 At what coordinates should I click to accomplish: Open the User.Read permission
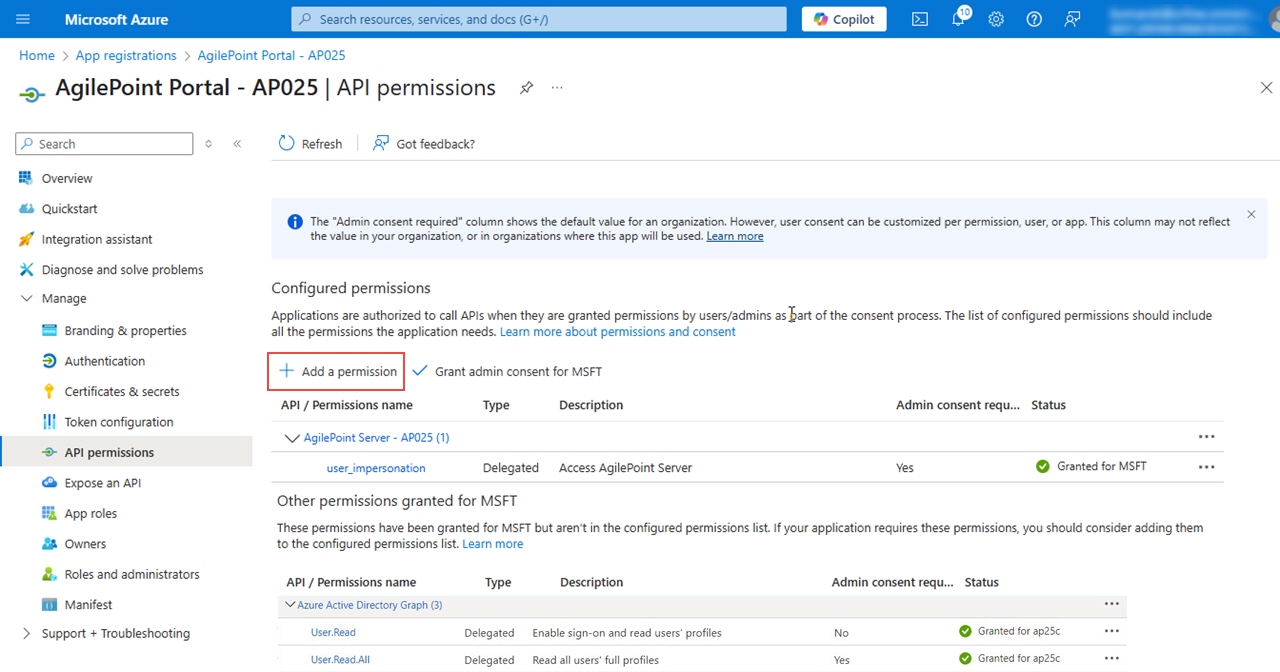click(333, 633)
